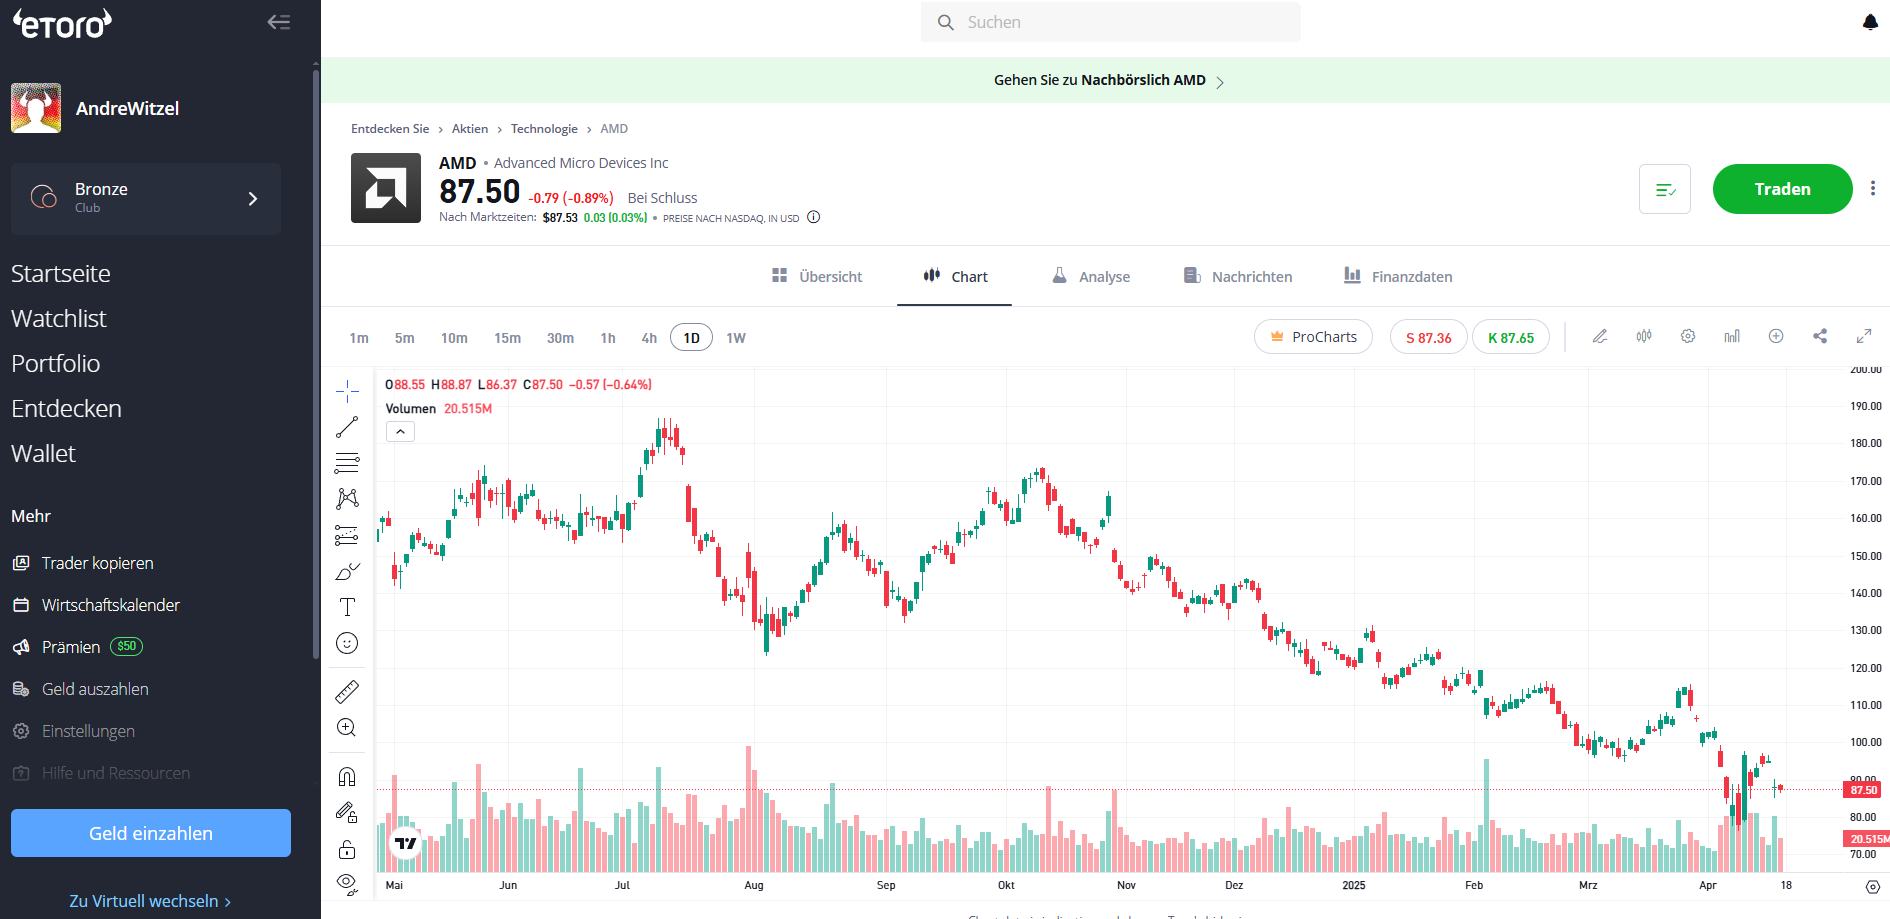Select the 30m timeframe
The width and height of the screenshot is (1890, 919).
pyautogui.click(x=560, y=338)
